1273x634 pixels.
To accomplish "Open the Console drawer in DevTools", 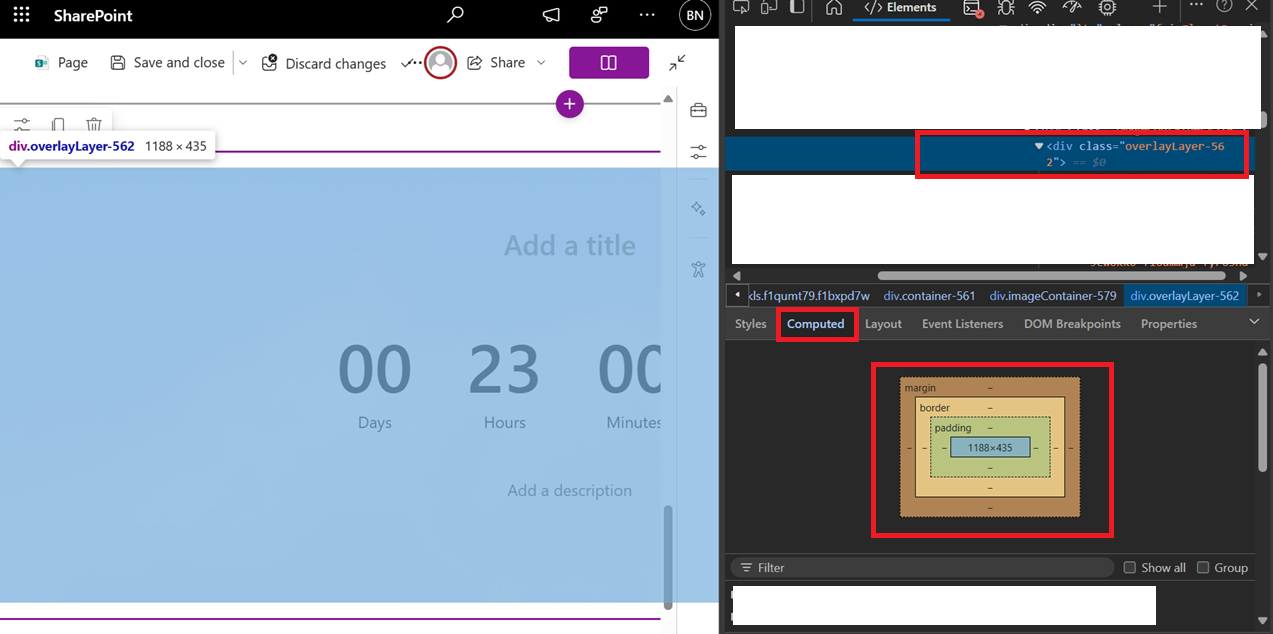I will click(x=971, y=8).
